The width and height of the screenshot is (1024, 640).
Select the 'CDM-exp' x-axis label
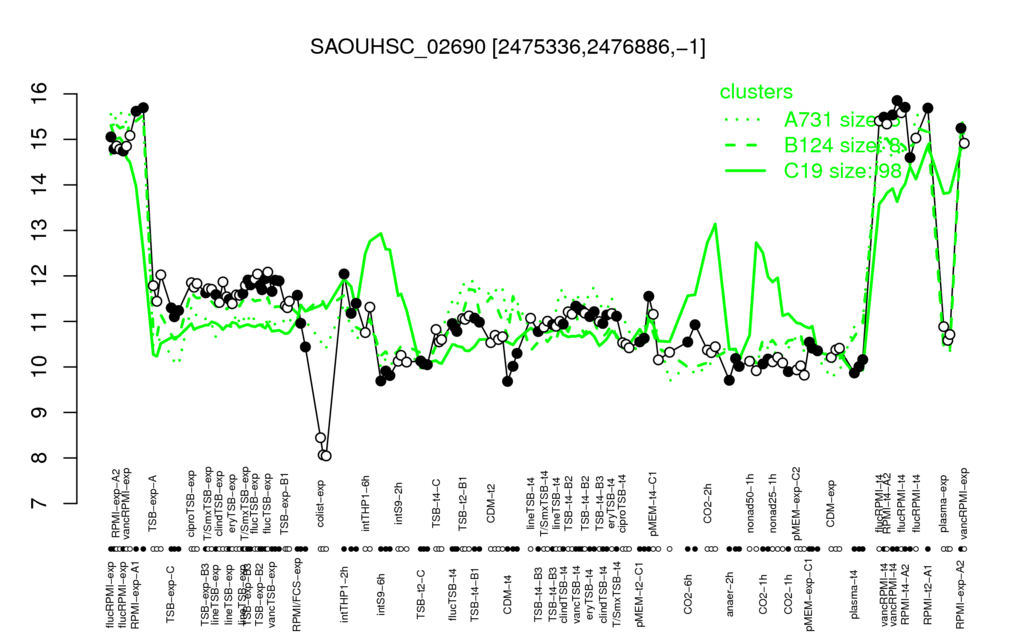tap(831, 504)
